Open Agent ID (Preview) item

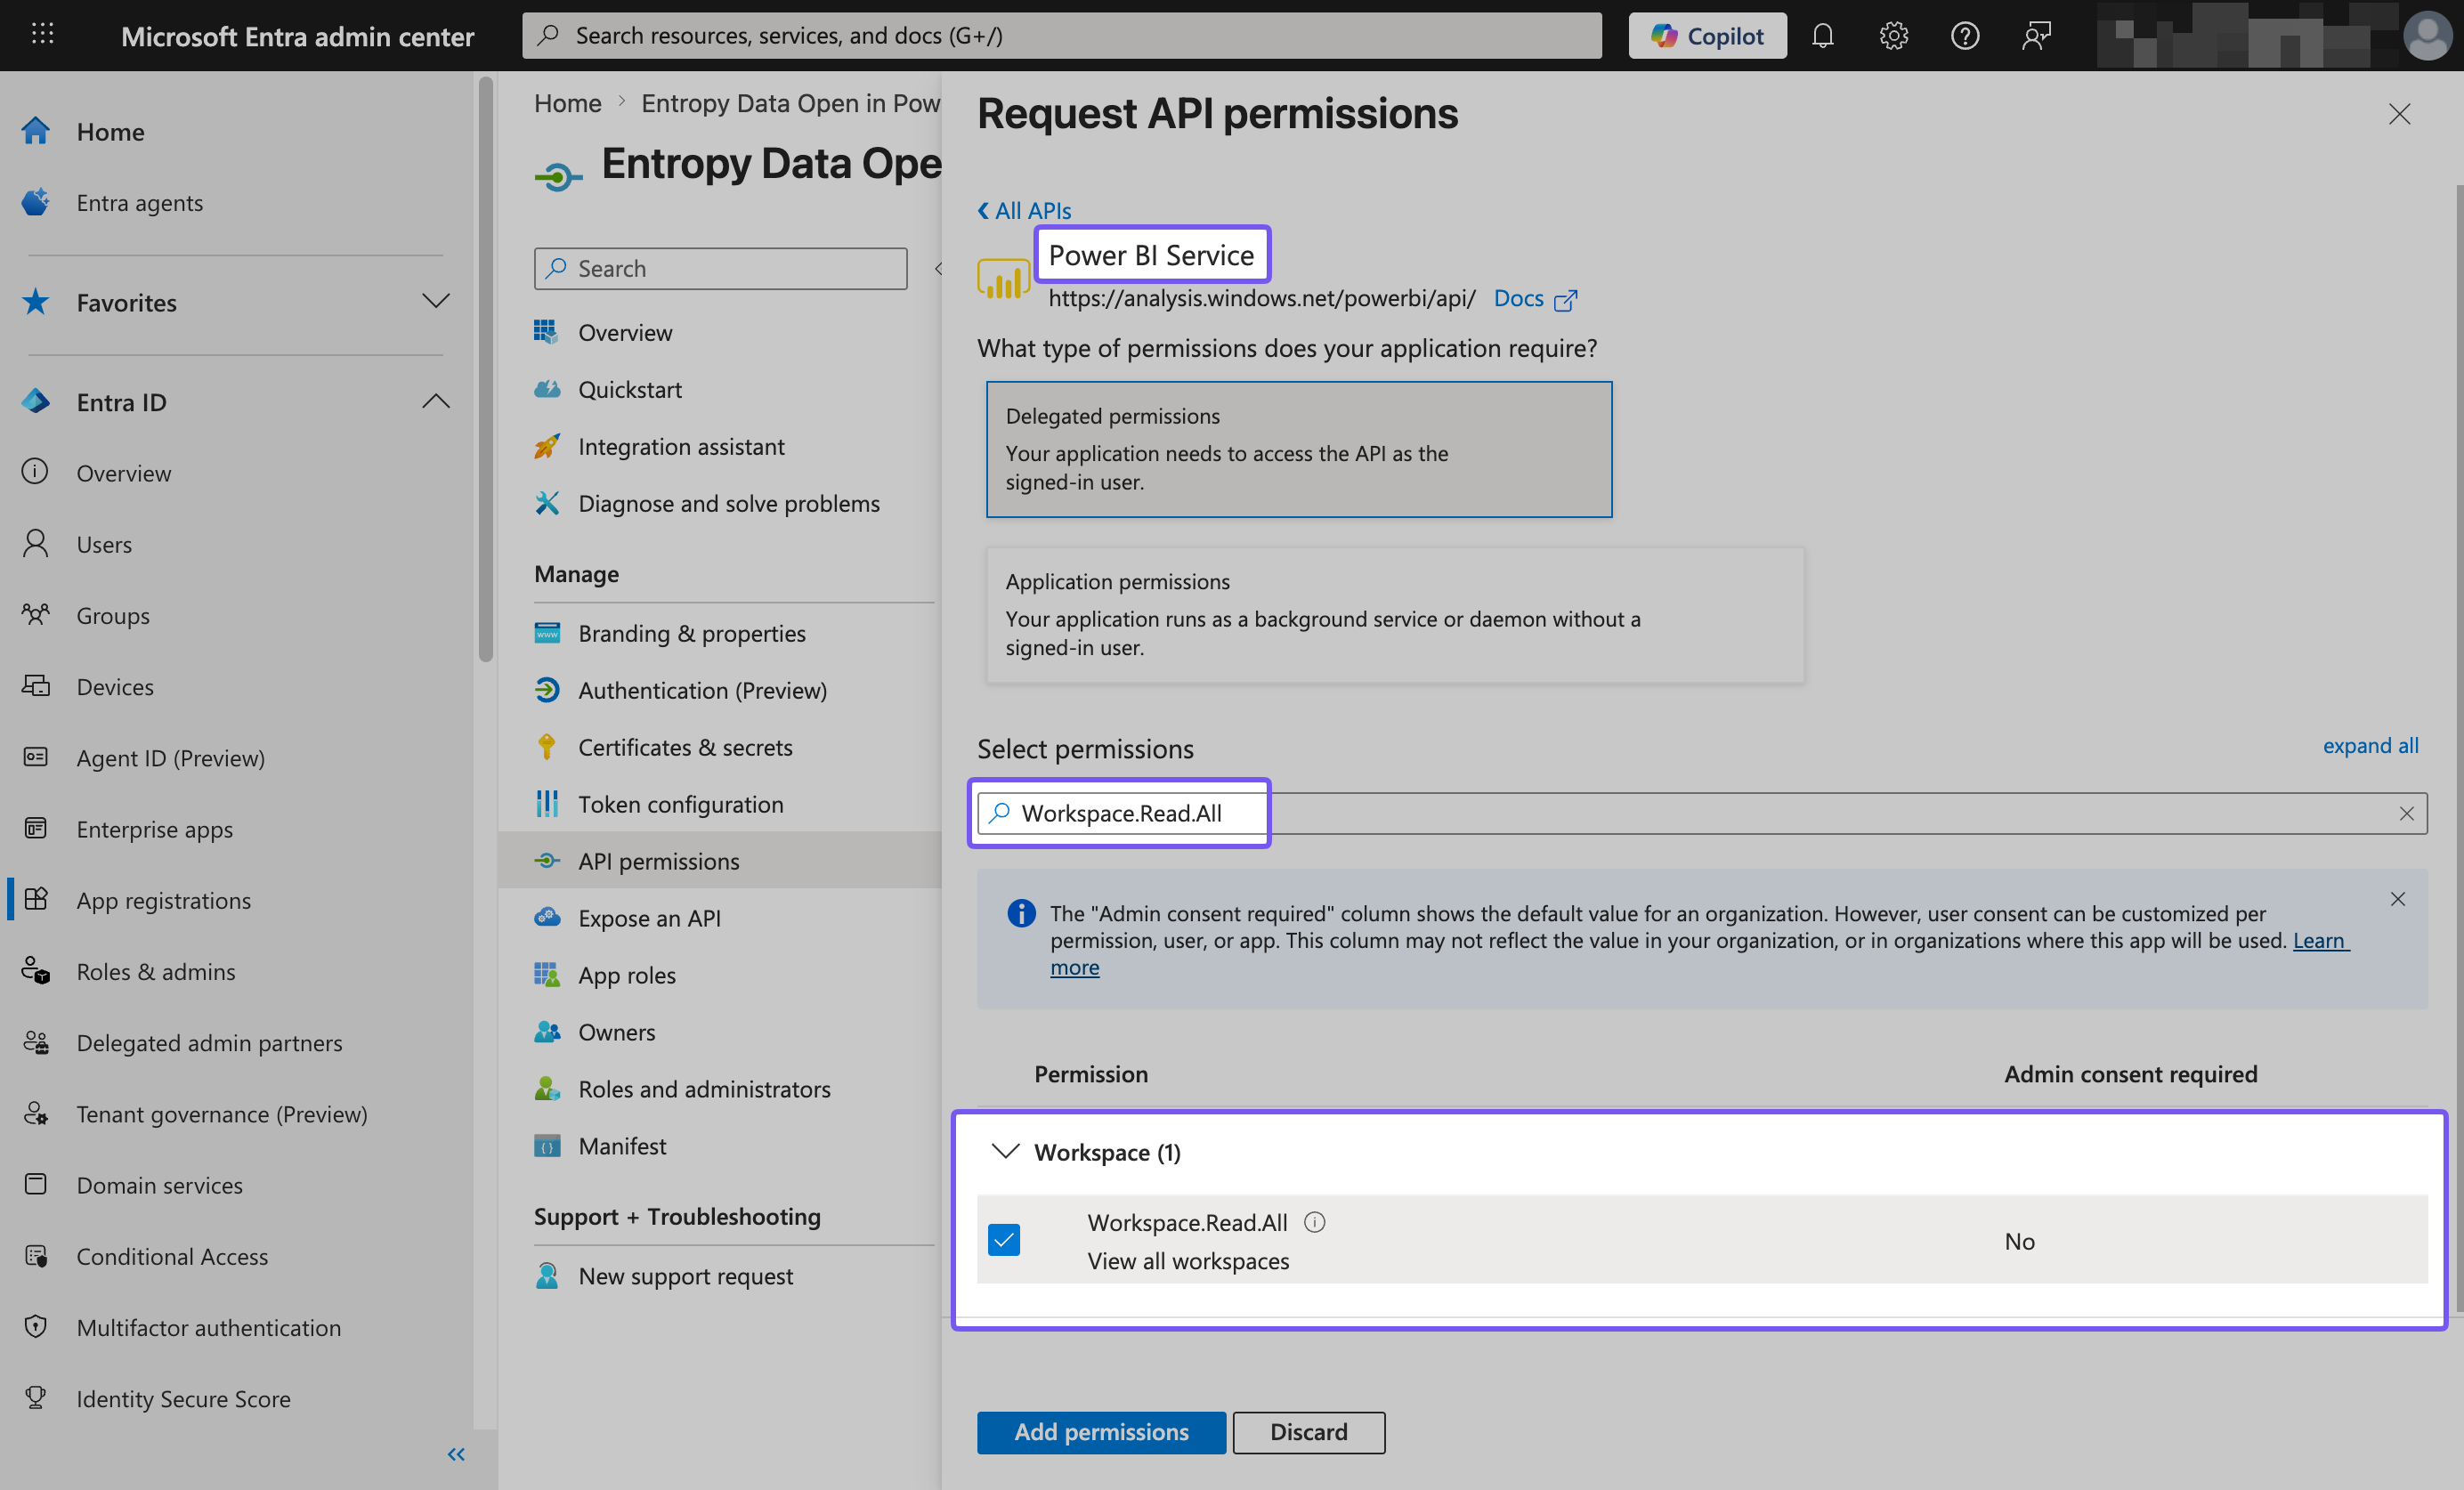point(170,757)
